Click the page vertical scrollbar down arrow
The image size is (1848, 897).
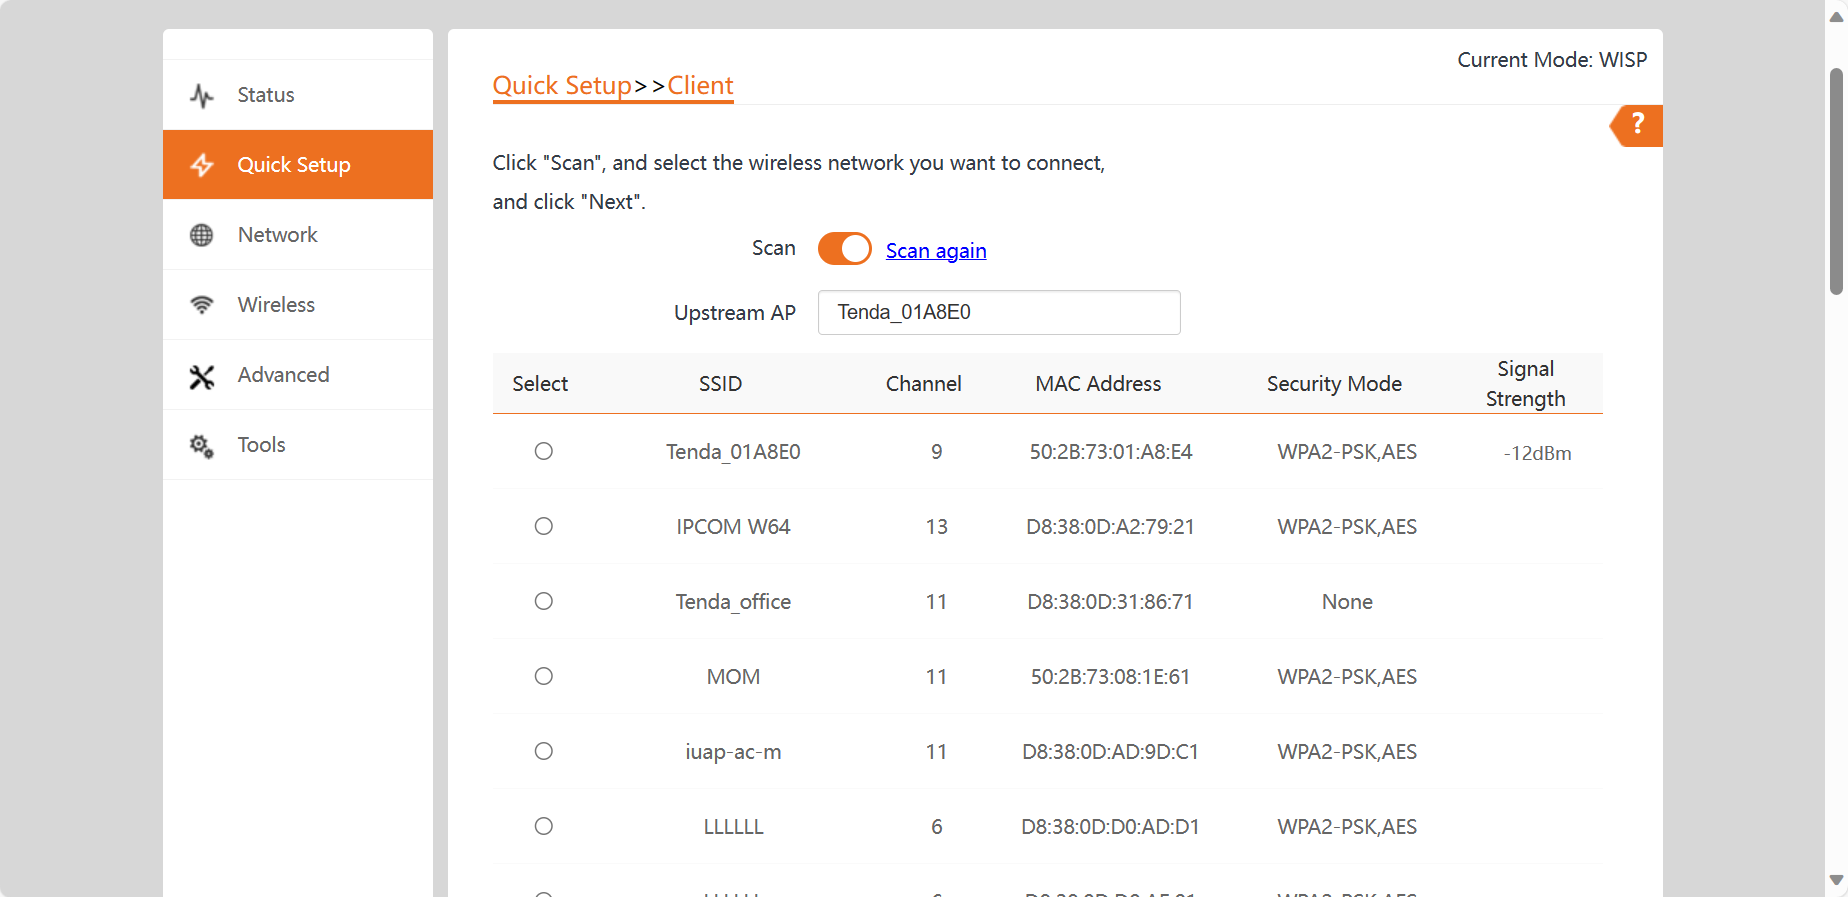click(x=1836, y=881)
